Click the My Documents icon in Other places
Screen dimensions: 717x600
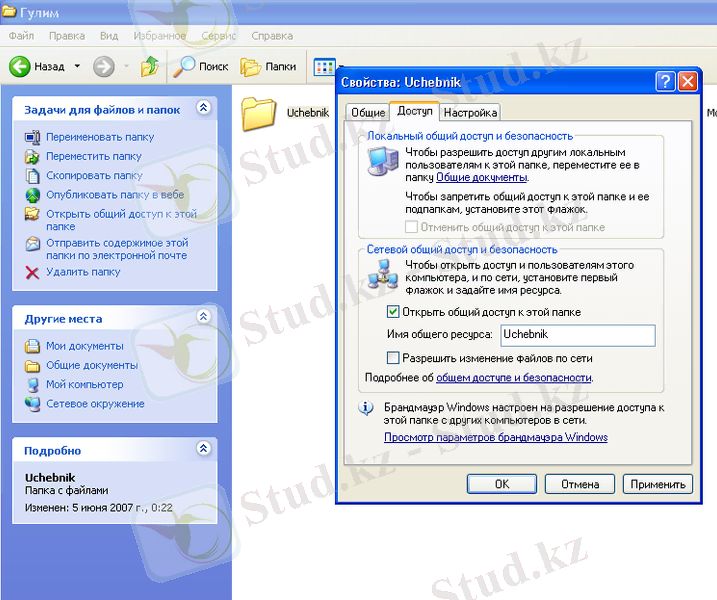coord(32,346)
